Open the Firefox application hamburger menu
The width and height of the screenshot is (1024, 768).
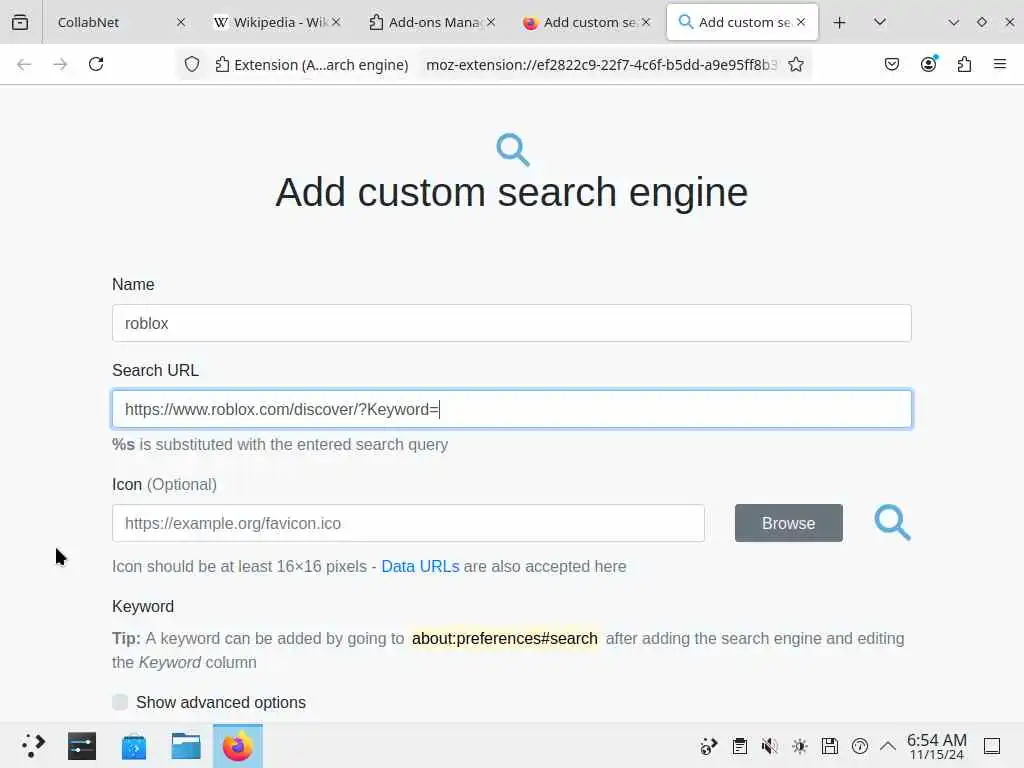1000,64
